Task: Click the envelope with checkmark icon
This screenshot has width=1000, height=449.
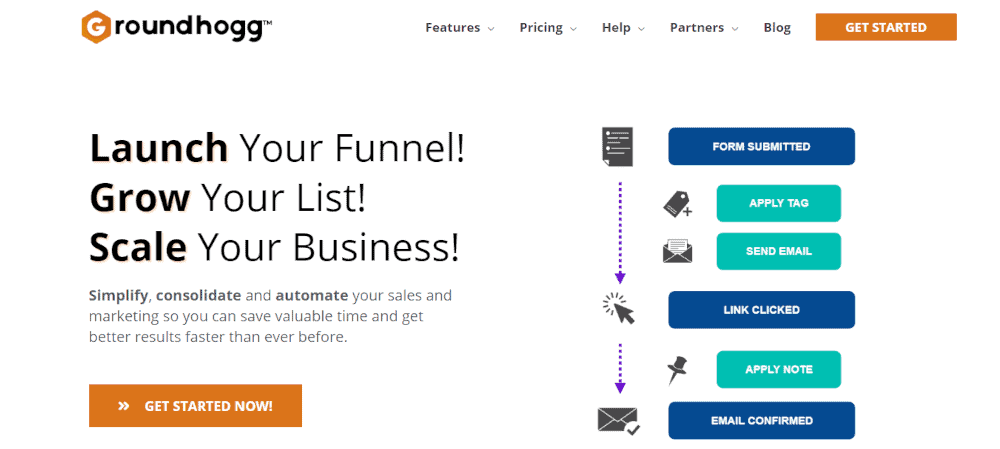Action: point(619,421)
